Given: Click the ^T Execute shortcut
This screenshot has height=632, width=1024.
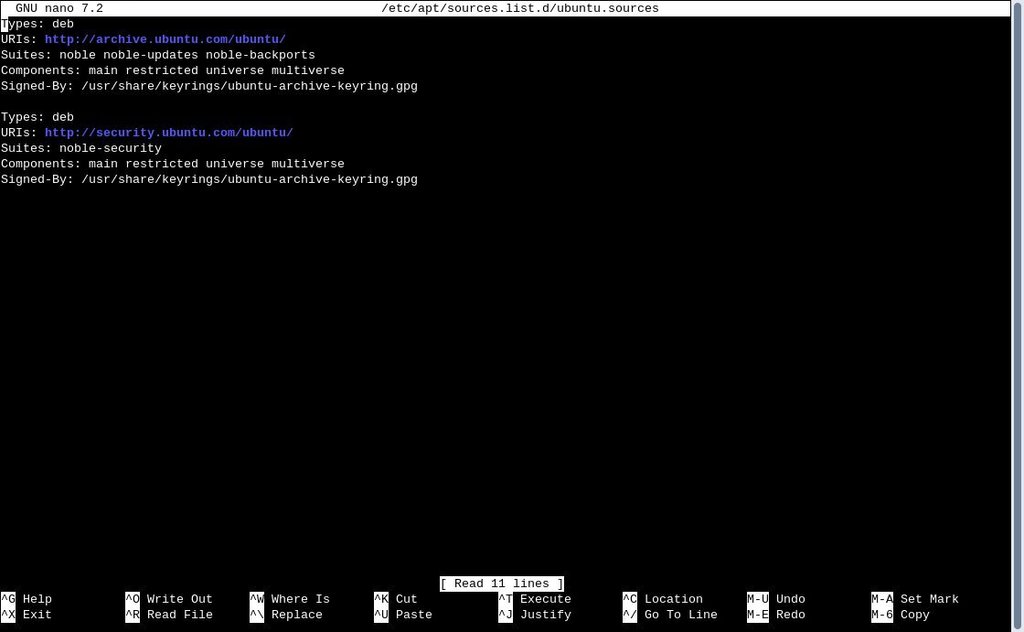Looking at the screenshot, I should [x=535, y=599].
